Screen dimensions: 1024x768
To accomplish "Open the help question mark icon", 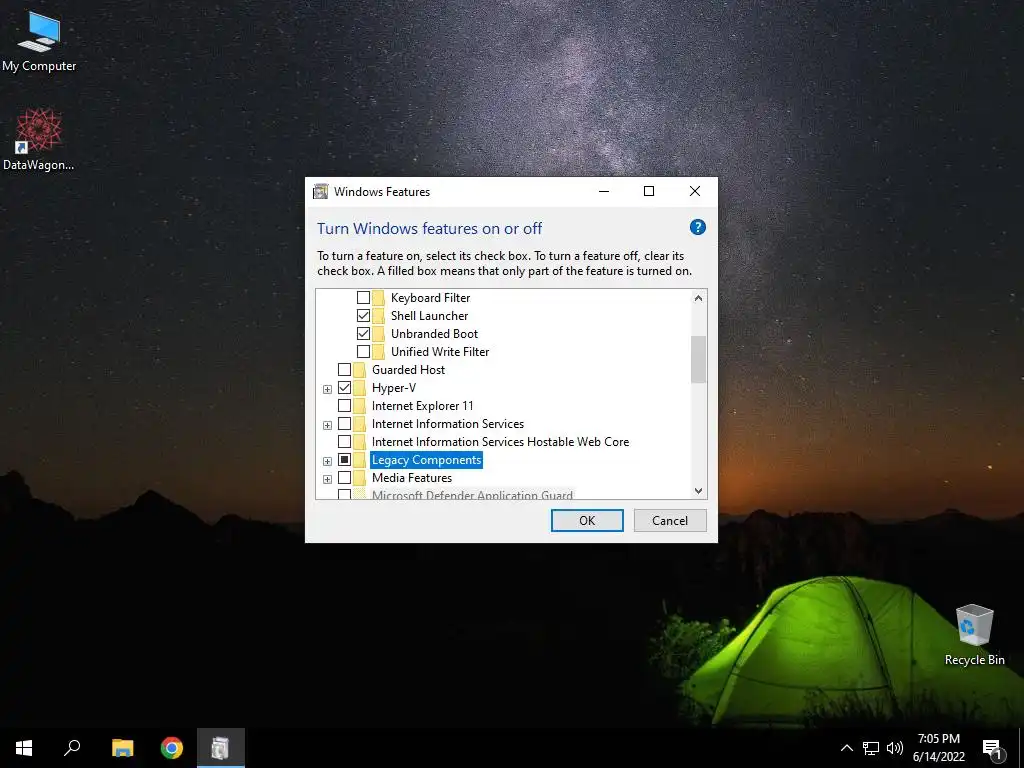I will click(697, 227).
